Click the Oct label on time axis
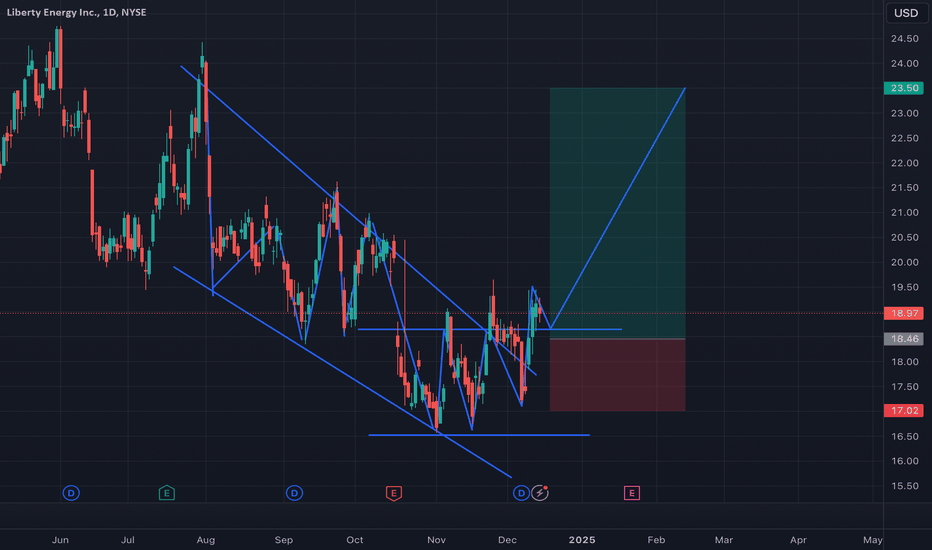 [x=355, y=540]
